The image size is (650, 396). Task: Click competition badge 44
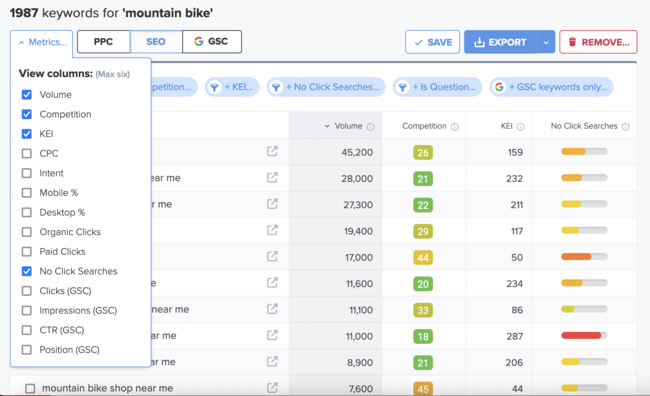click(423, 258)
